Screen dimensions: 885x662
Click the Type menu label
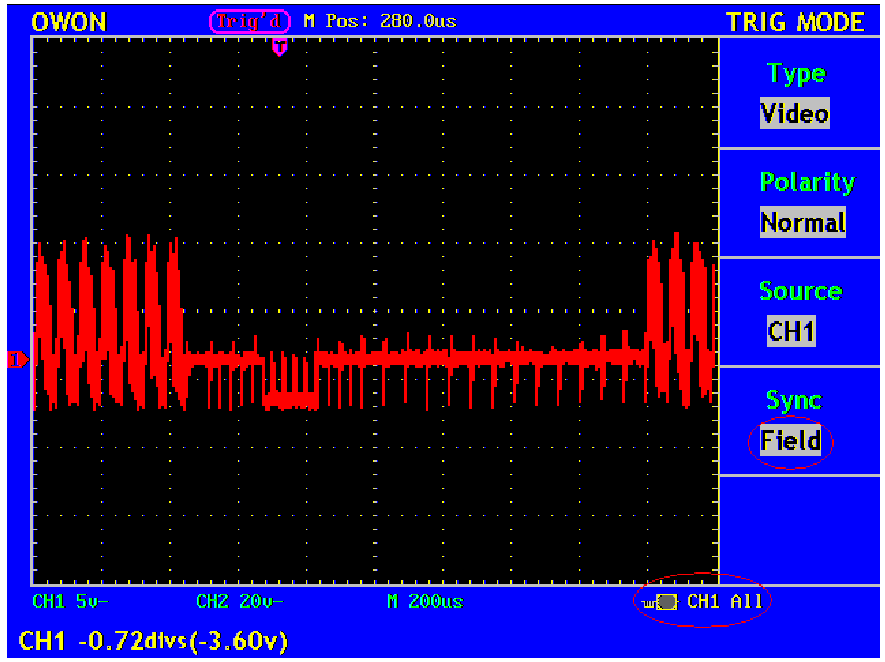[x=796, y=74]
